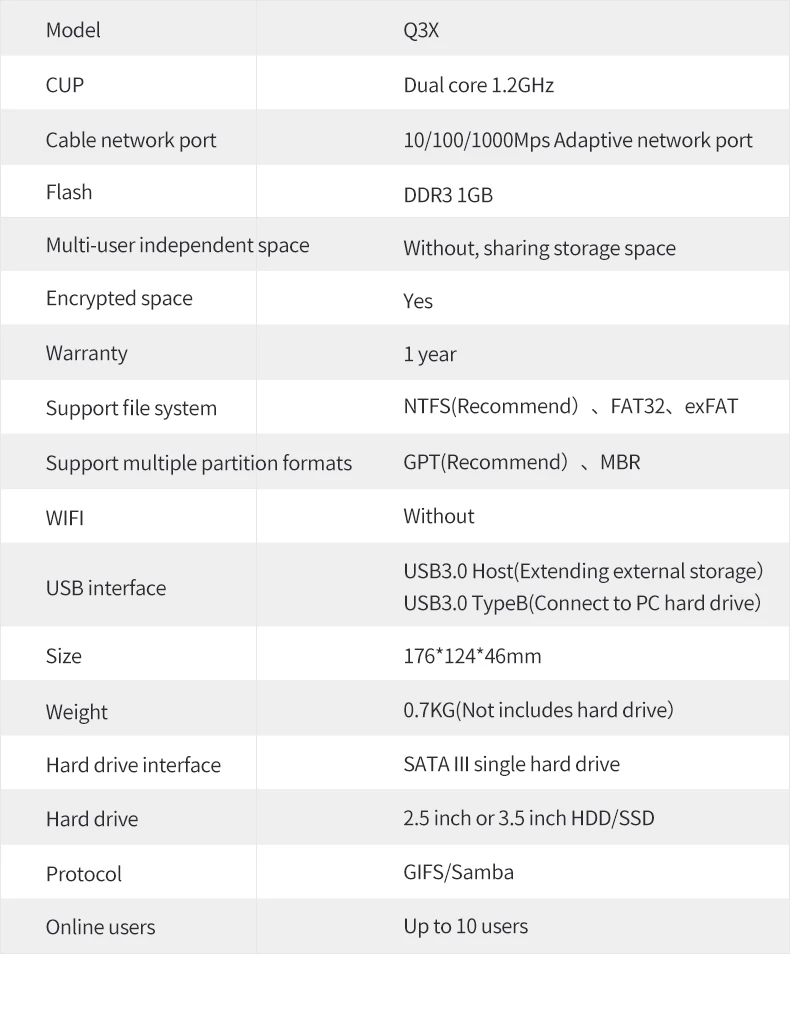Click the 1 year warranty value
790x1010 pixels.
tap(430, 354)
